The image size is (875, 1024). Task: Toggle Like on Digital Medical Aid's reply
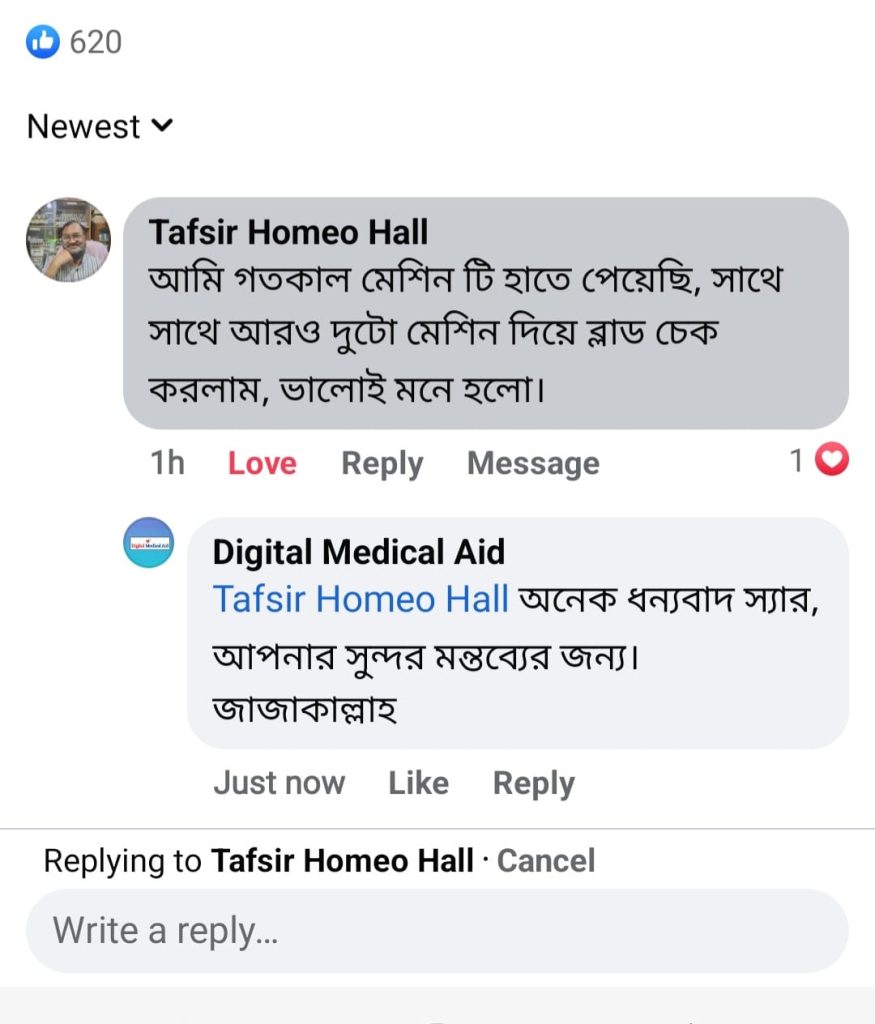pos(418,783)
